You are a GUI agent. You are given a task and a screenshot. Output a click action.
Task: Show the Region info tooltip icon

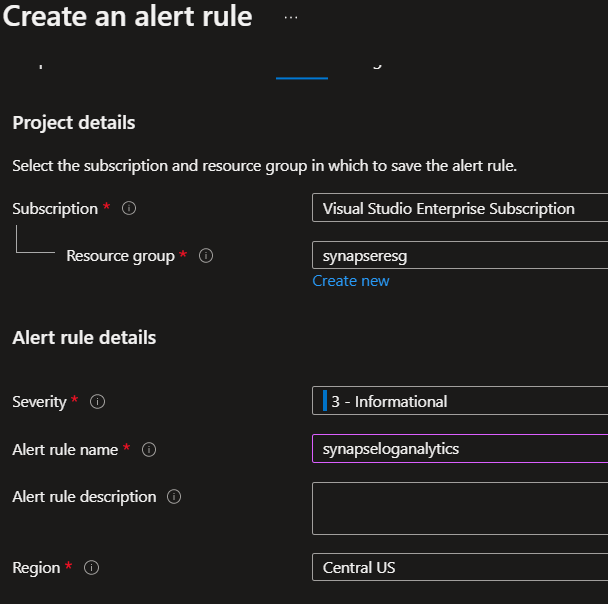(x=92, y=568)
